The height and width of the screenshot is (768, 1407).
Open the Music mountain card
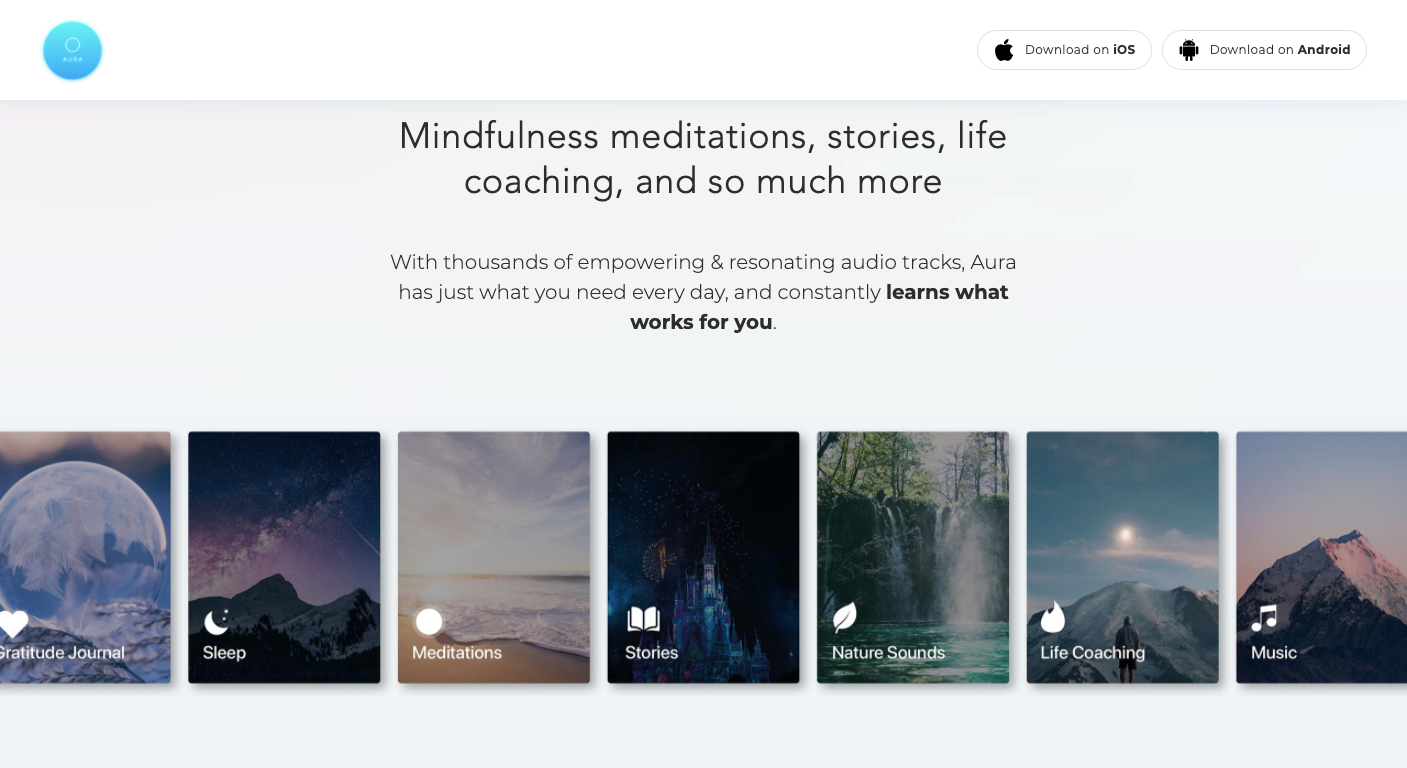coord(1322,557)
